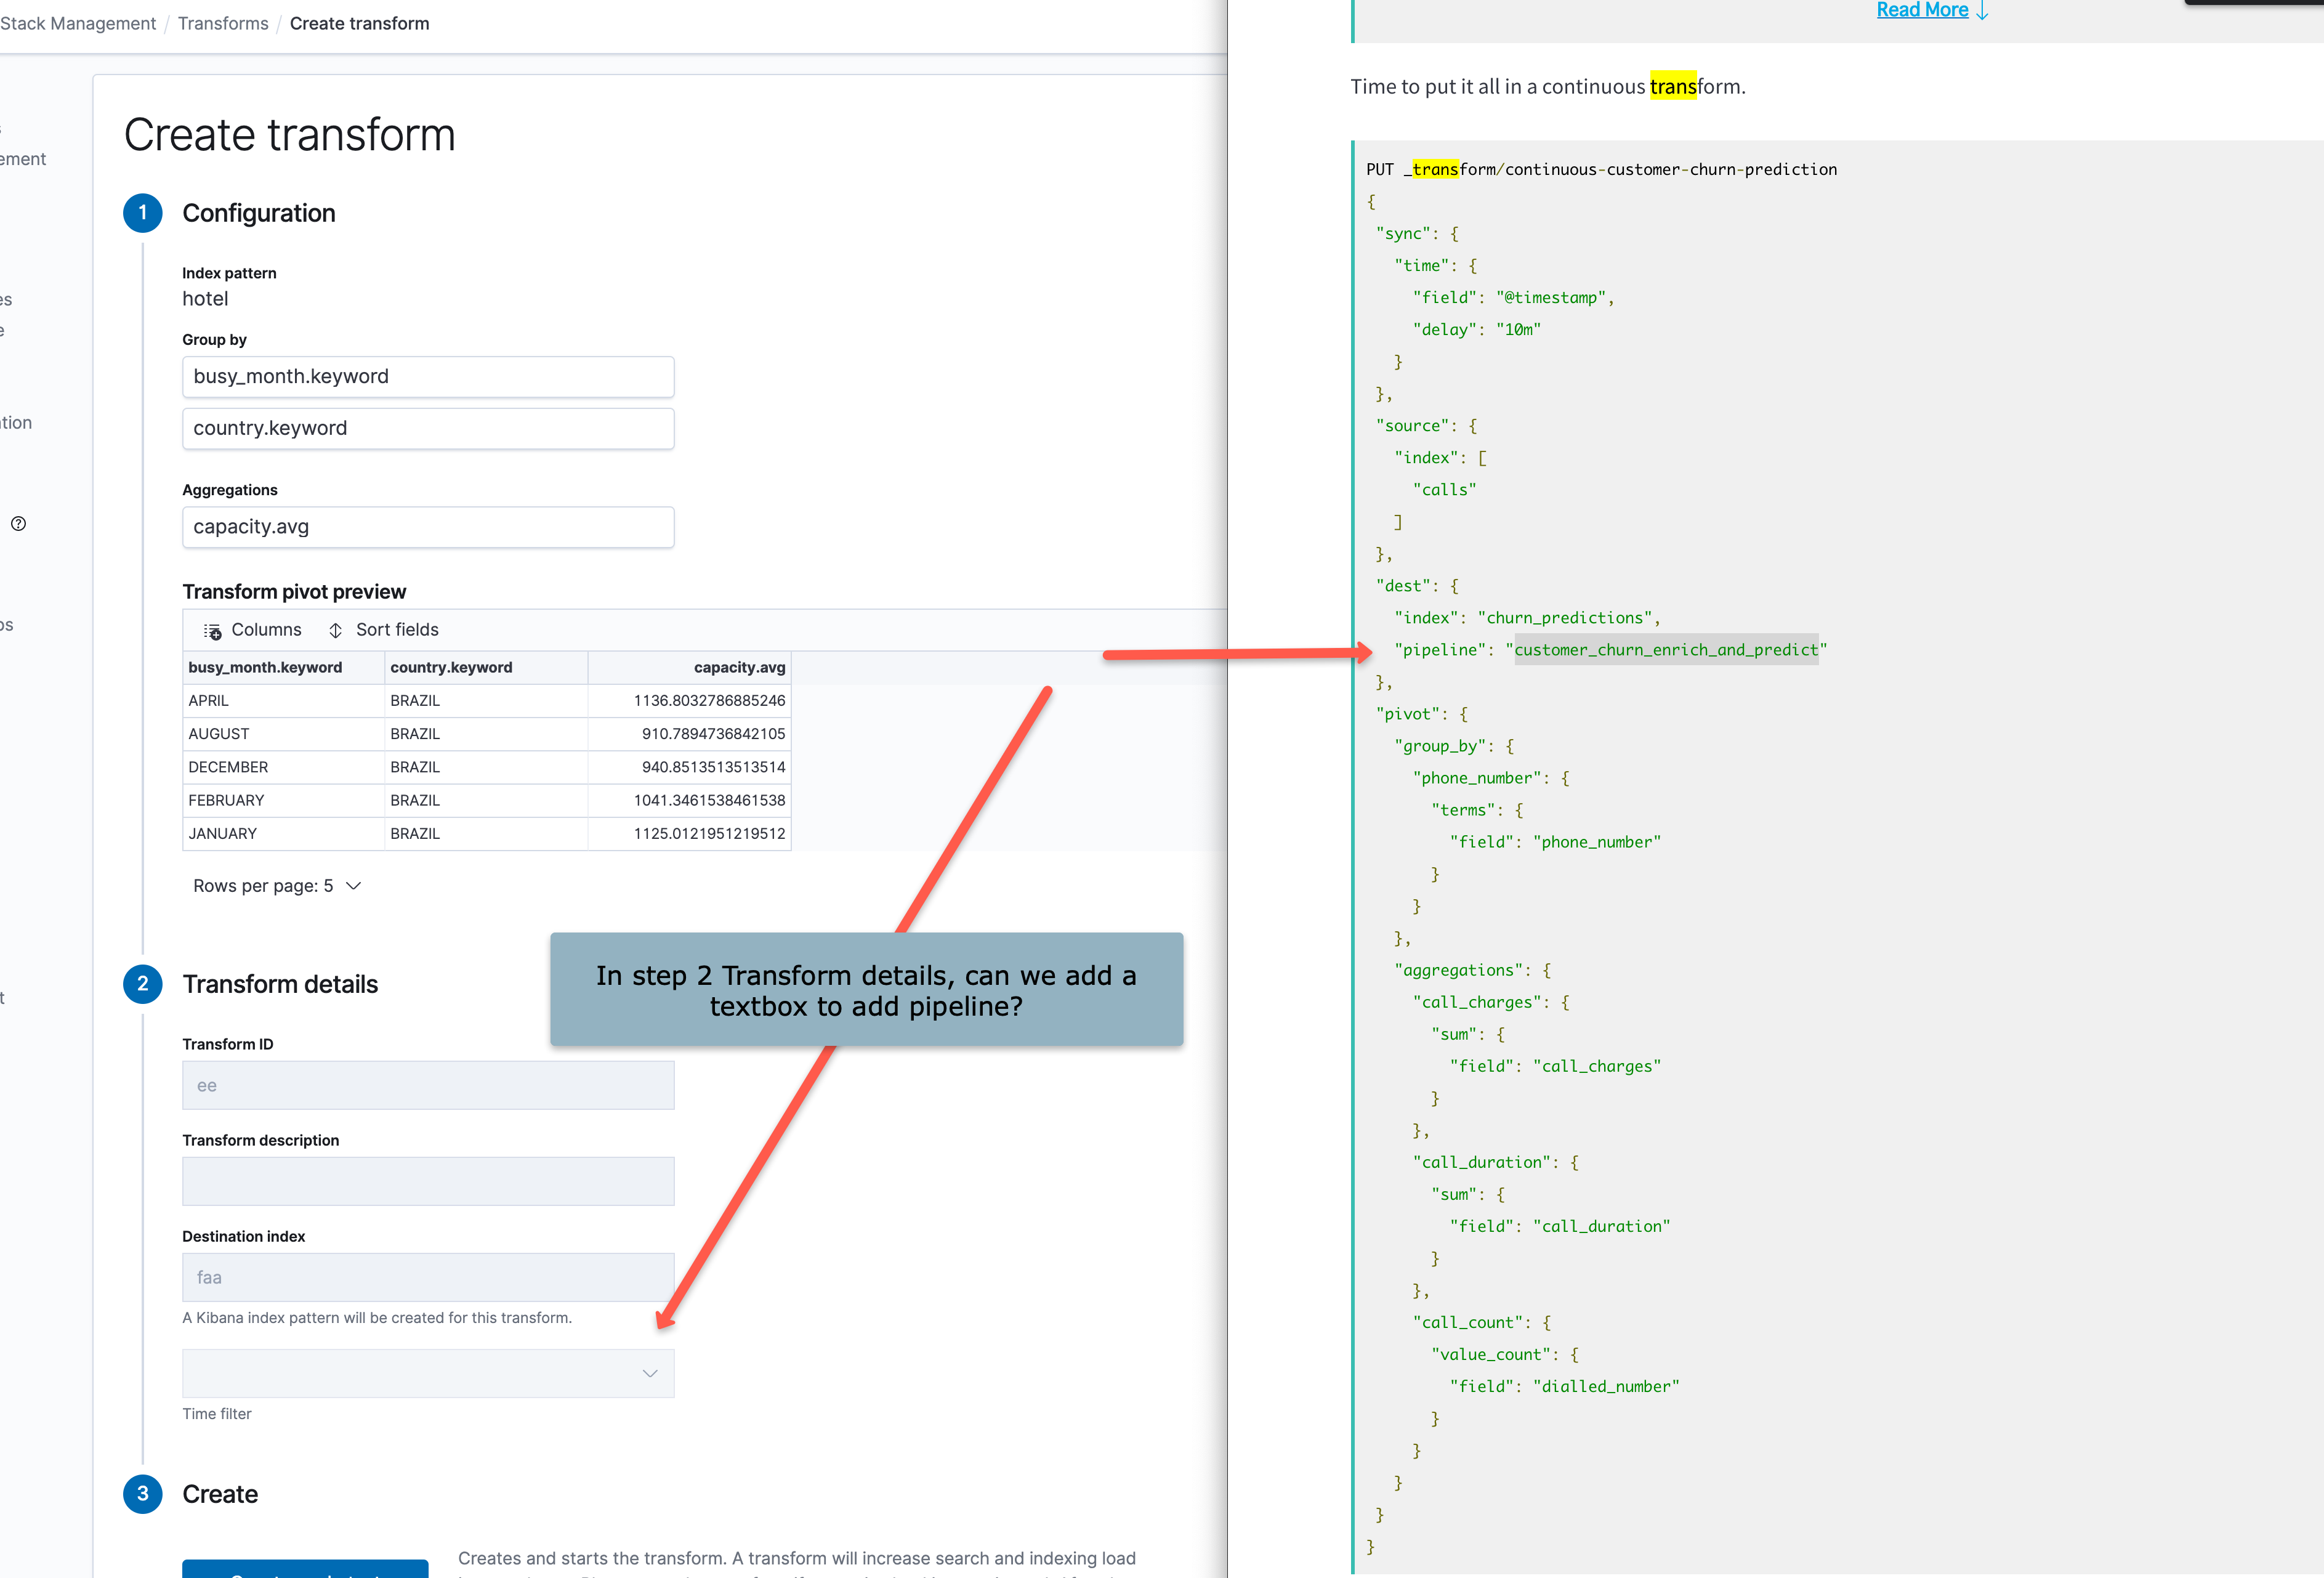Select the DECEMBER row cell
Image resolution: width=2324 pixels, height=1578 pixels.
pyautogui.click(x=284, y=767)
